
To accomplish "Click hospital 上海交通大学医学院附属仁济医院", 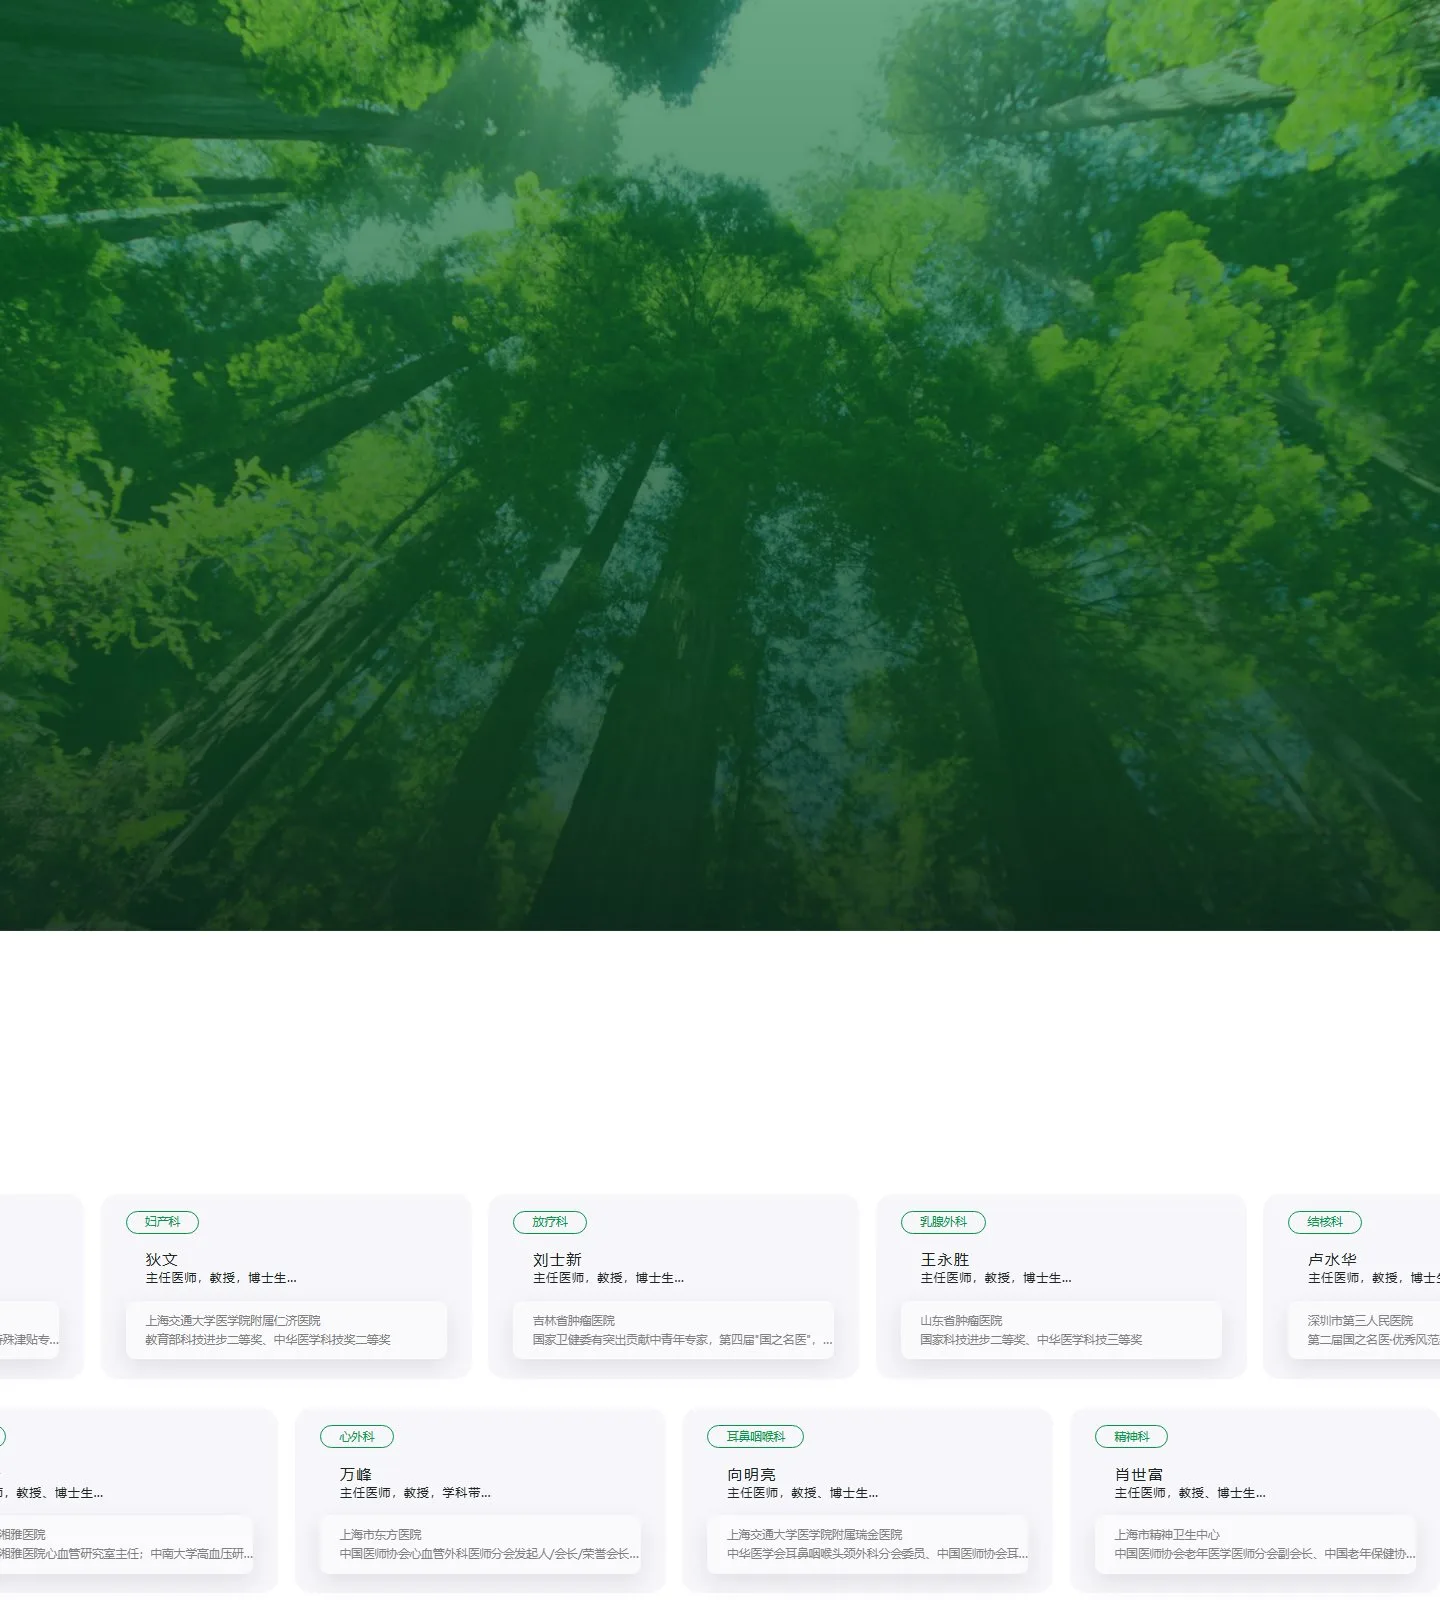I will 233,1321.
